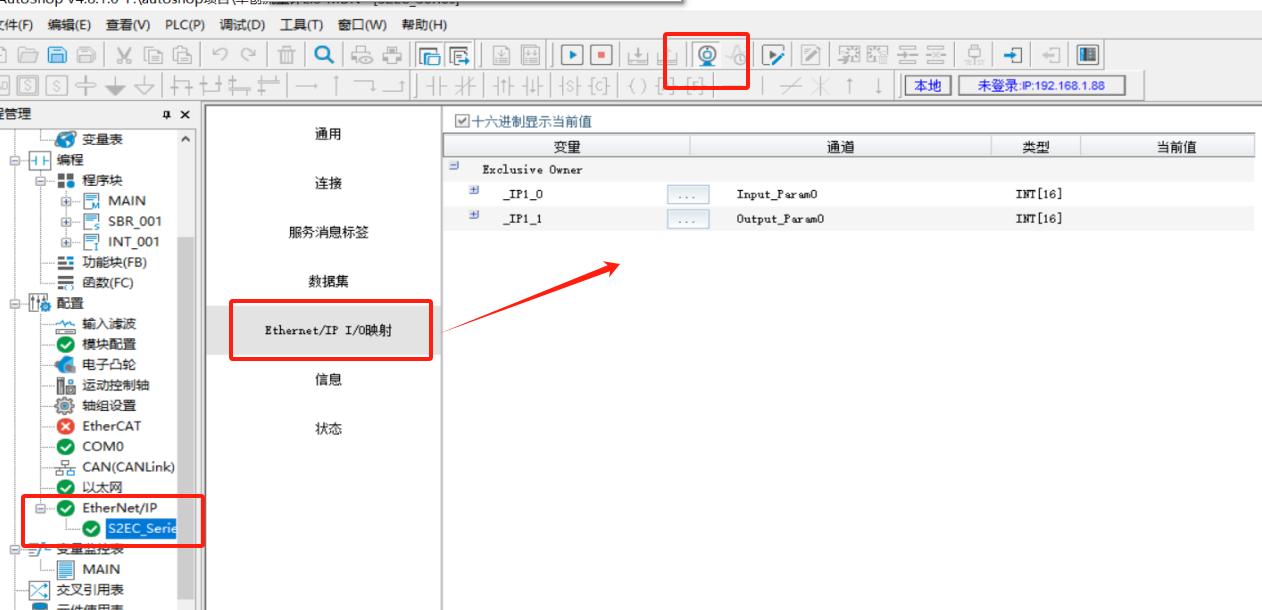Open search with the magnifier icon
1262x610 pixels.
pyautogui.click(x=325, y=53)
